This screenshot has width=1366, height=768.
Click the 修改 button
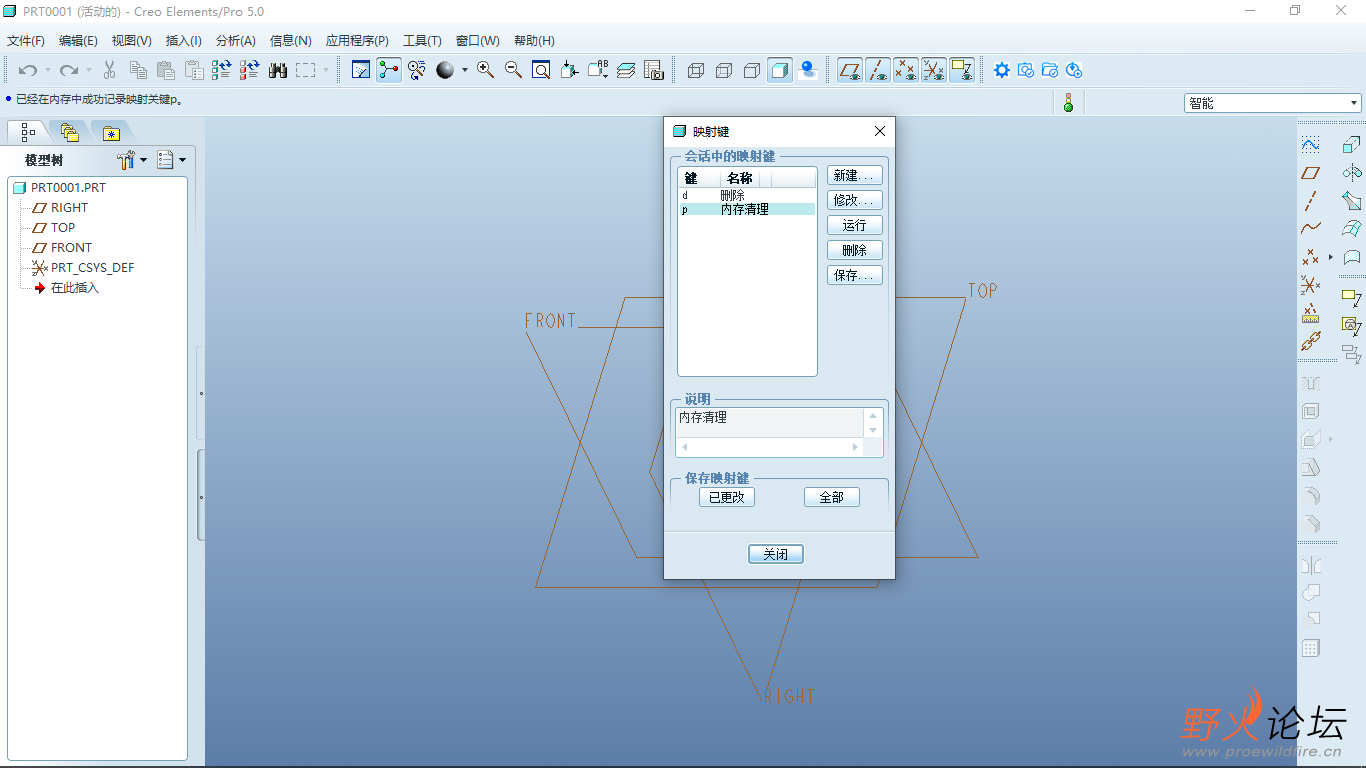point(855,200)
